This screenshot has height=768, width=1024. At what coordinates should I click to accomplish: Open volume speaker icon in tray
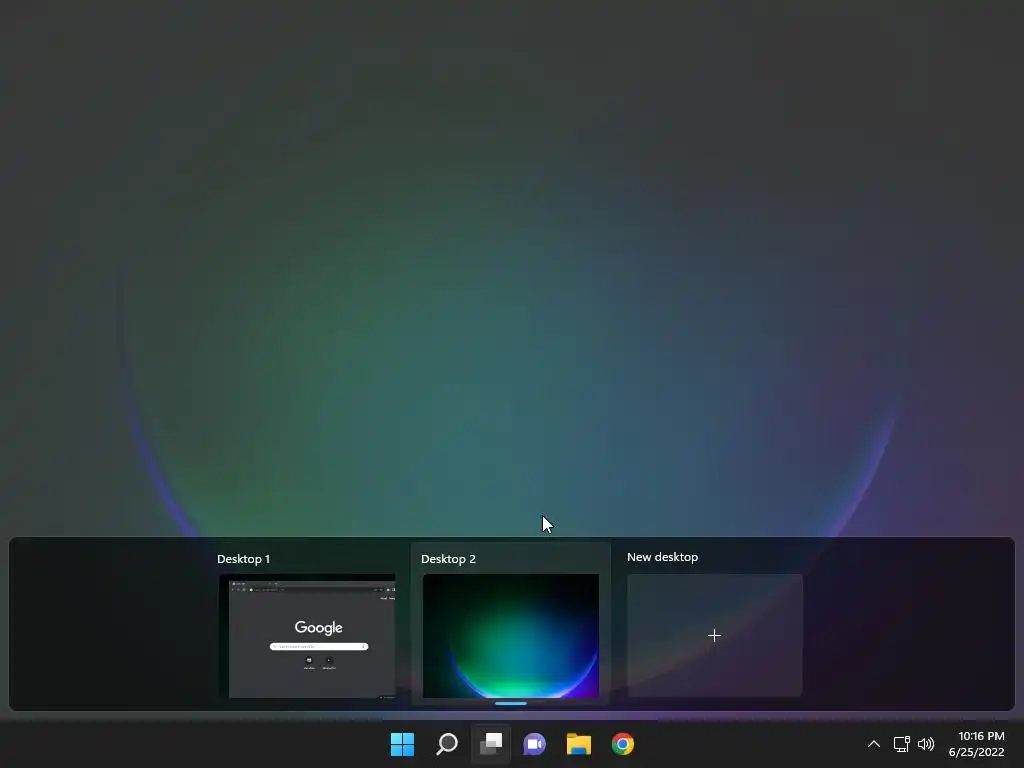coord(926,744)
